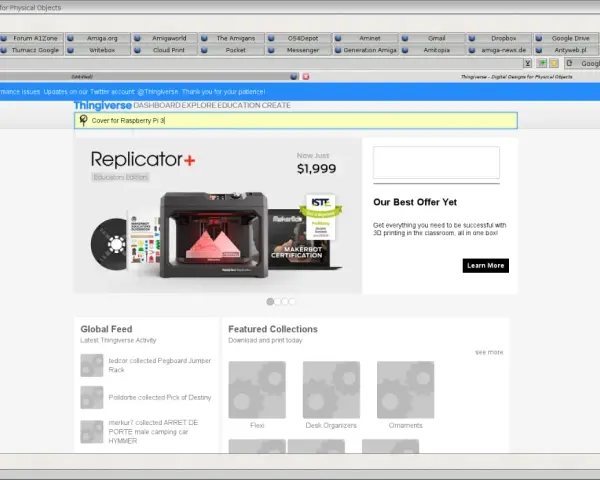This screenshot has width=600, height=480.
Task: Click the Learn More button
Action: coord(486,266)
